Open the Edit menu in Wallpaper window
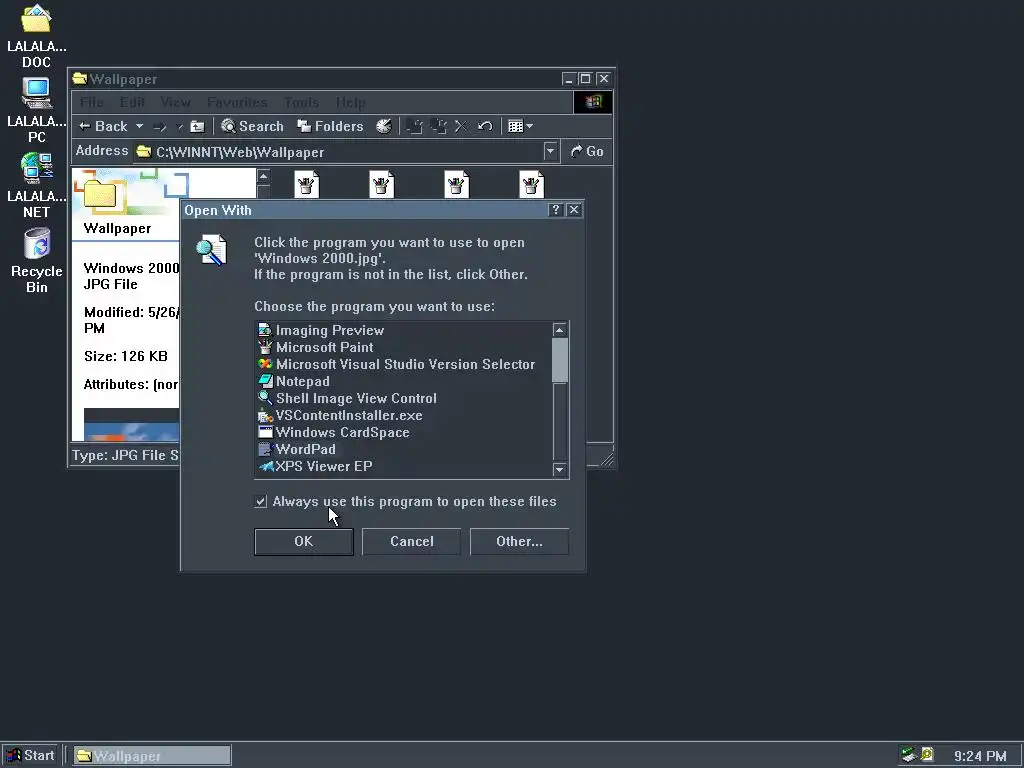This screenshot has height=768, width=1024. pyautogui.click(x=132, y=103)
